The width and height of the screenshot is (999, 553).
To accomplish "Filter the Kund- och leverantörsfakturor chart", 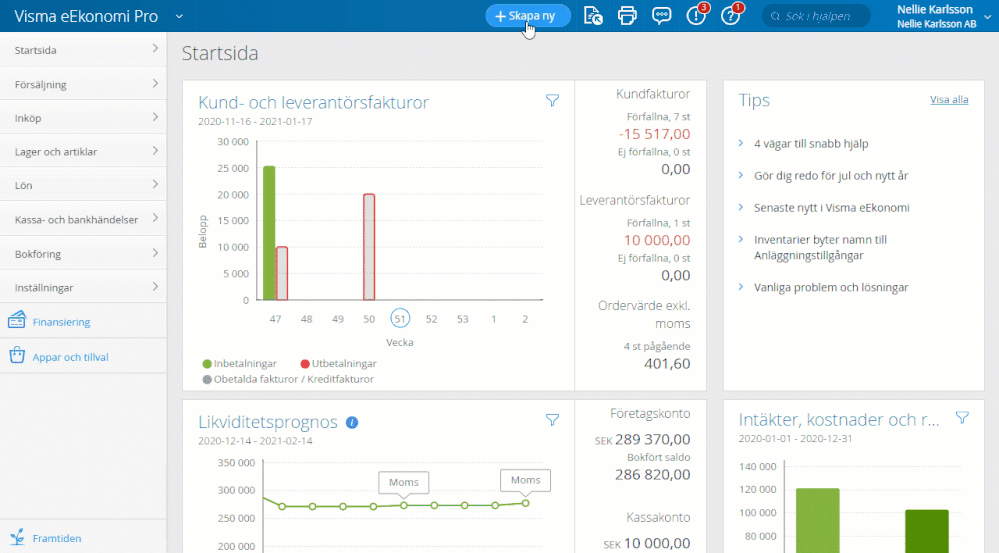I will click(x=552, y=100).
